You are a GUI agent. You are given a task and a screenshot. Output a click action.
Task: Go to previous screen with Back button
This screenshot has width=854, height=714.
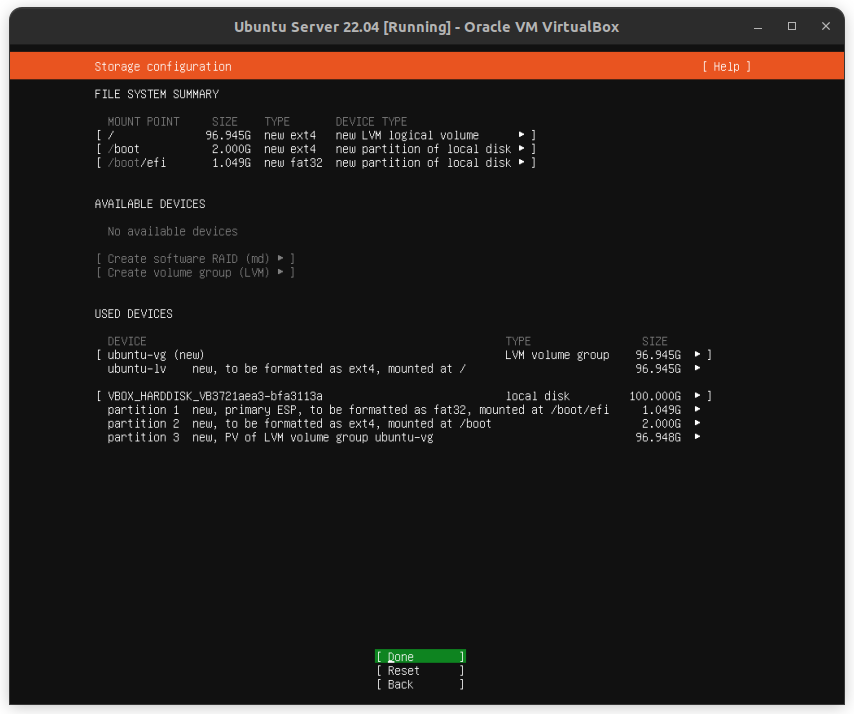click(x=420, y=685)
